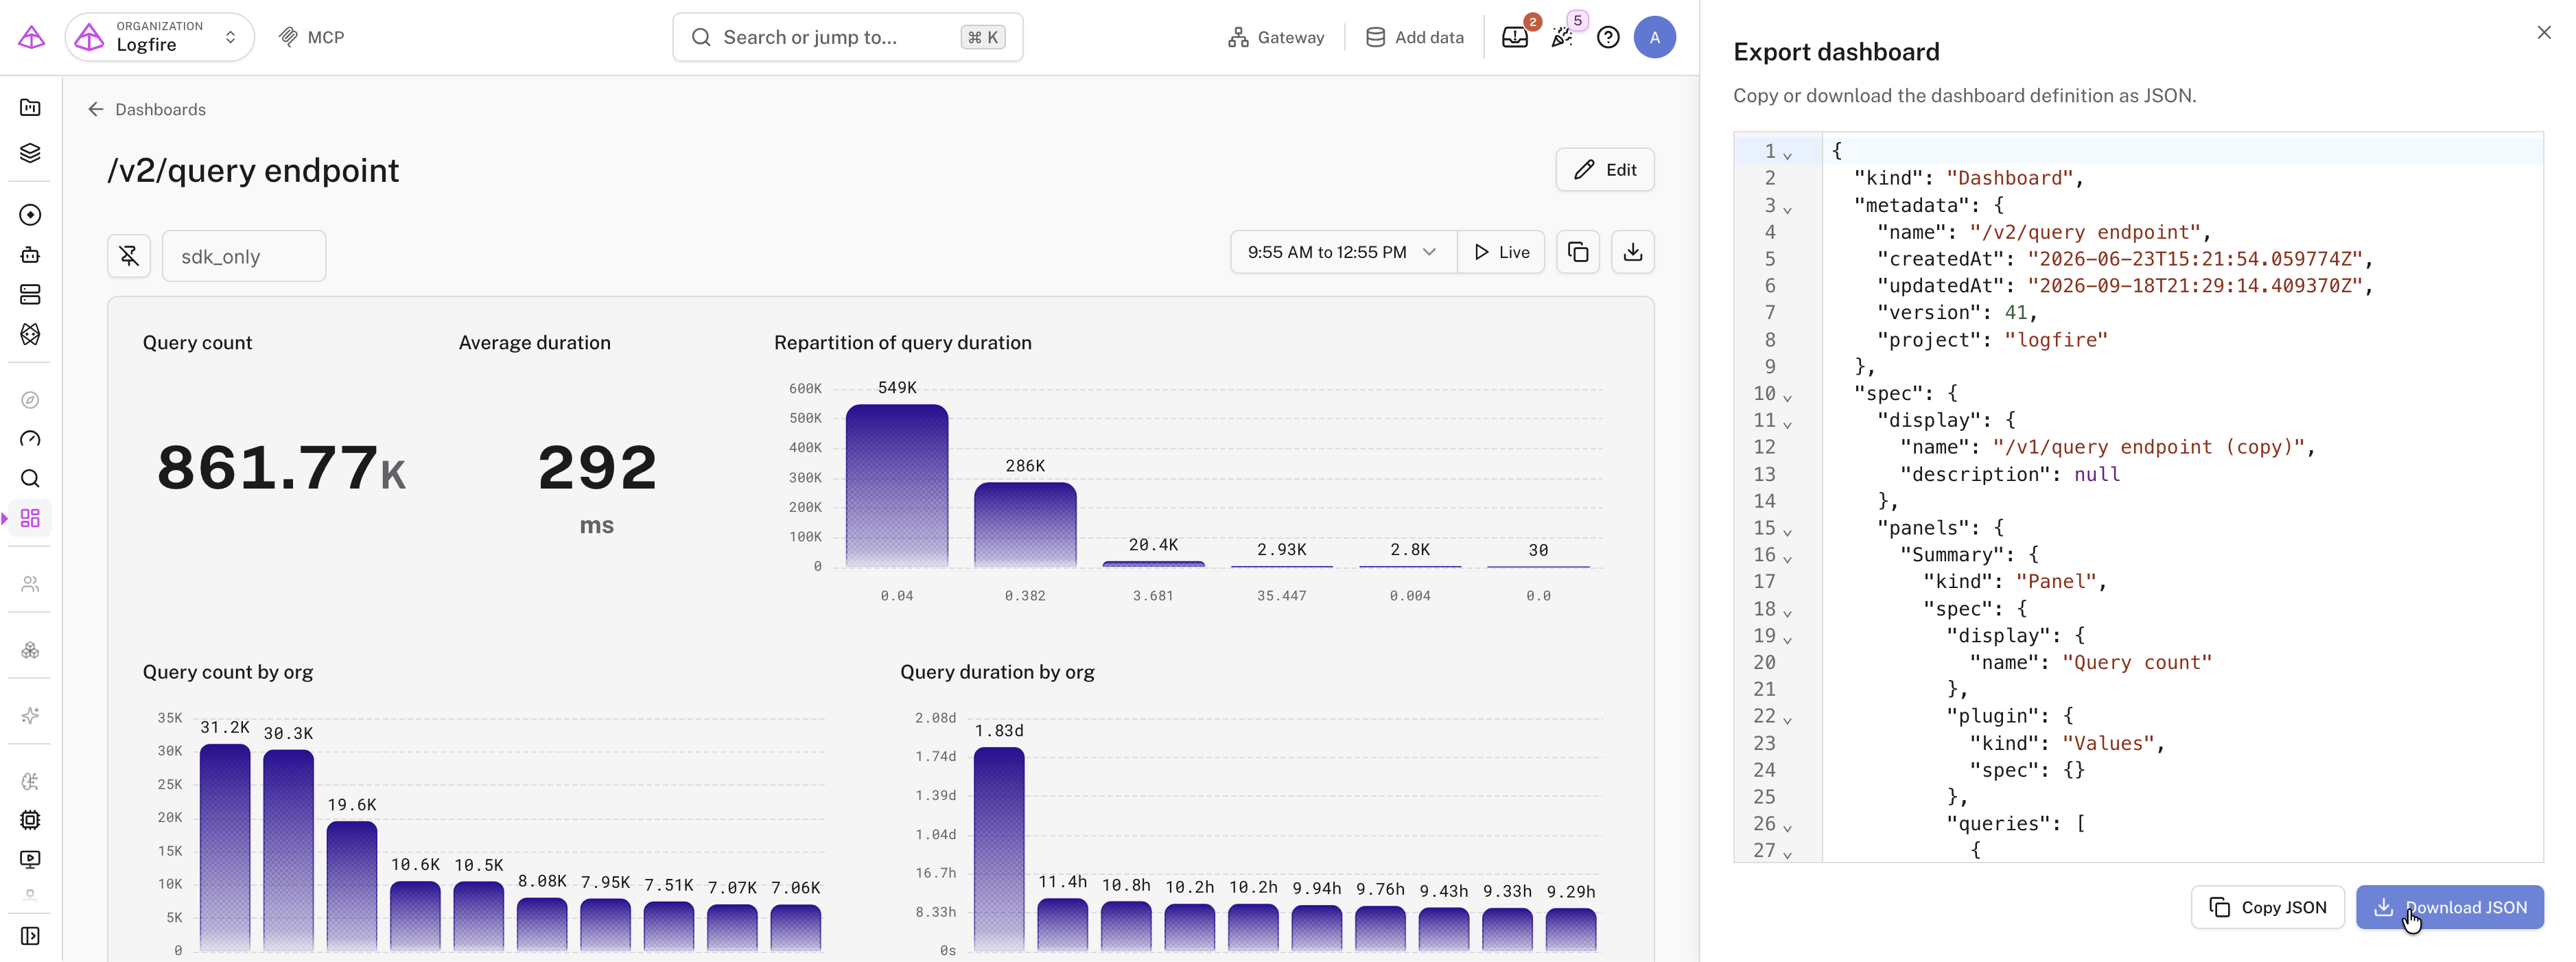Click the Logfire logo icon in top-left corner
Screen dimensions: 2576x962
tap(31, 37)
